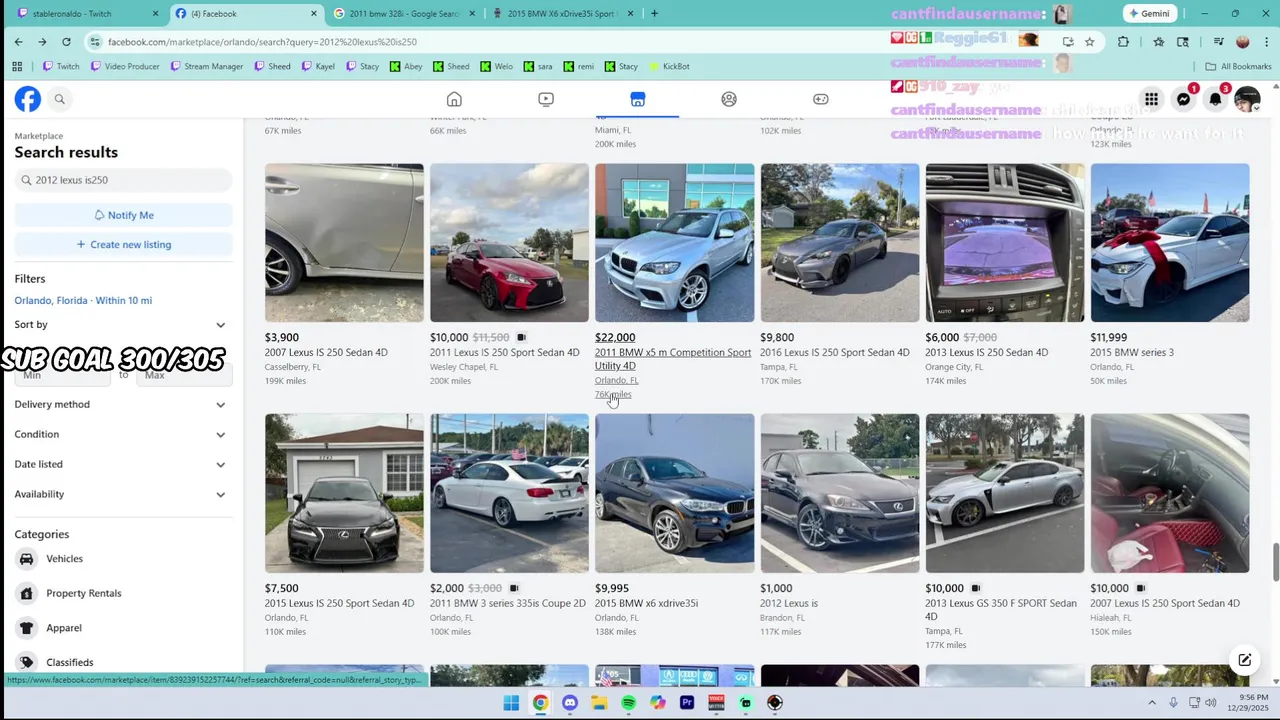
Task: Click the Notify Me button
Action: click(123, 215)
